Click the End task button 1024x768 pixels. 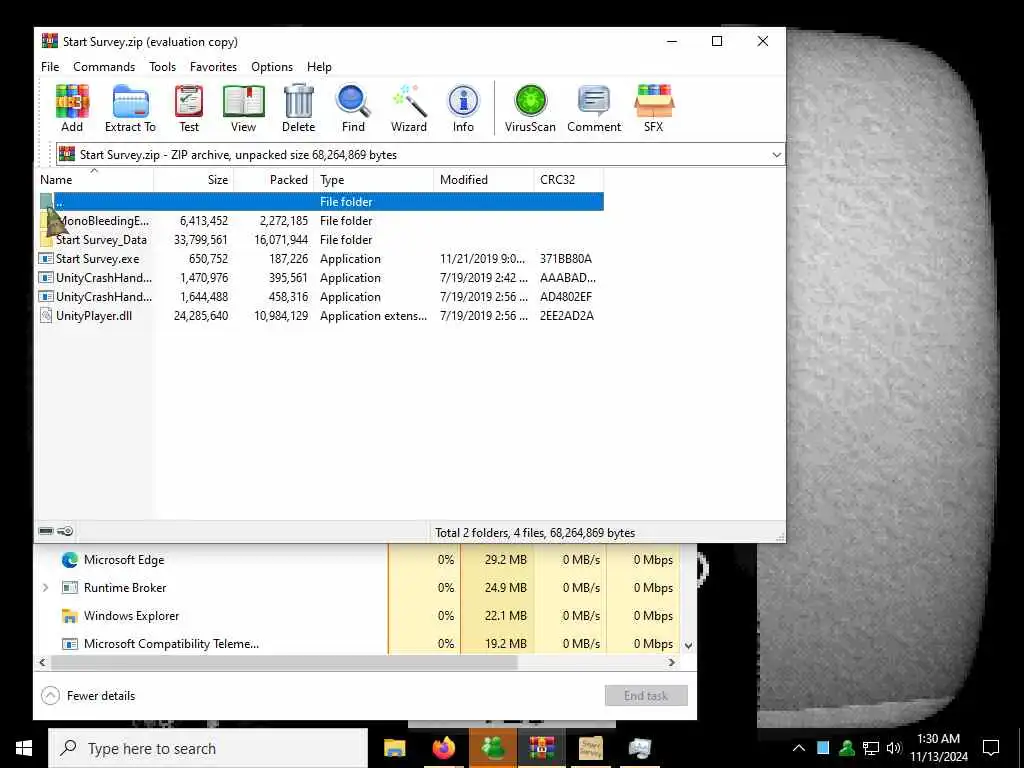coord(646,696)
